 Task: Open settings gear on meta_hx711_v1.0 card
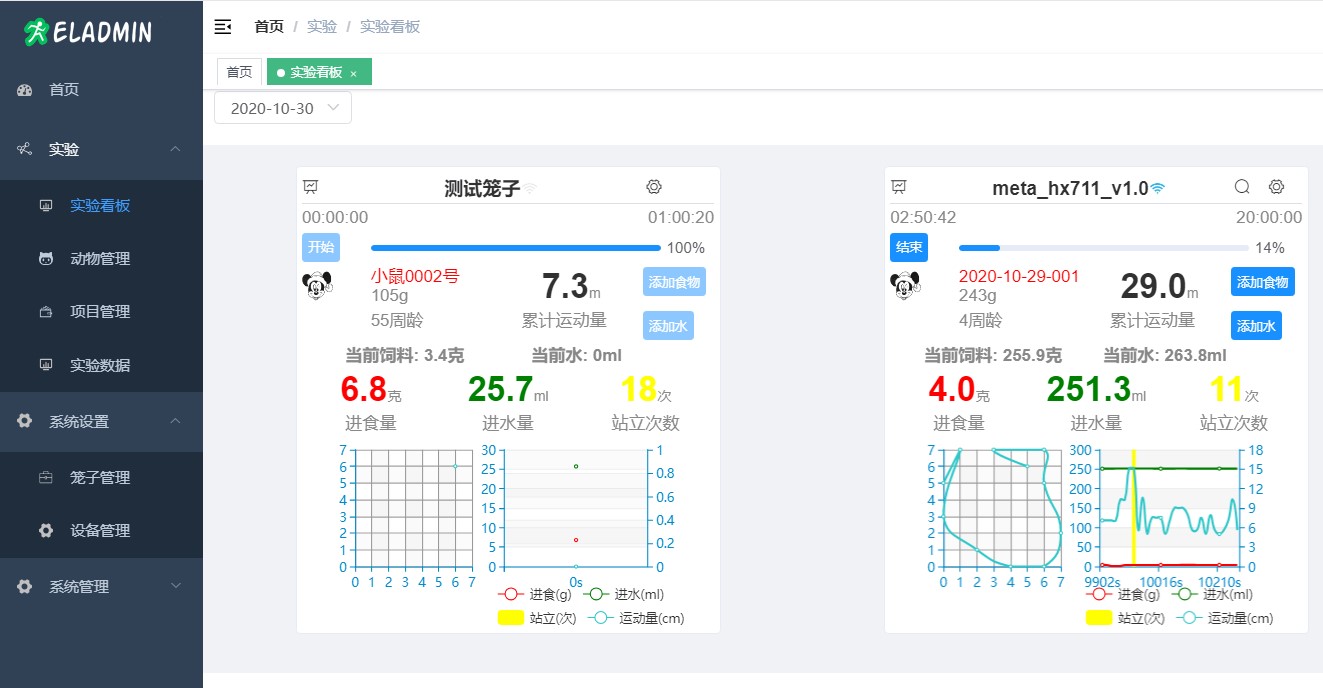point(1276,187)
